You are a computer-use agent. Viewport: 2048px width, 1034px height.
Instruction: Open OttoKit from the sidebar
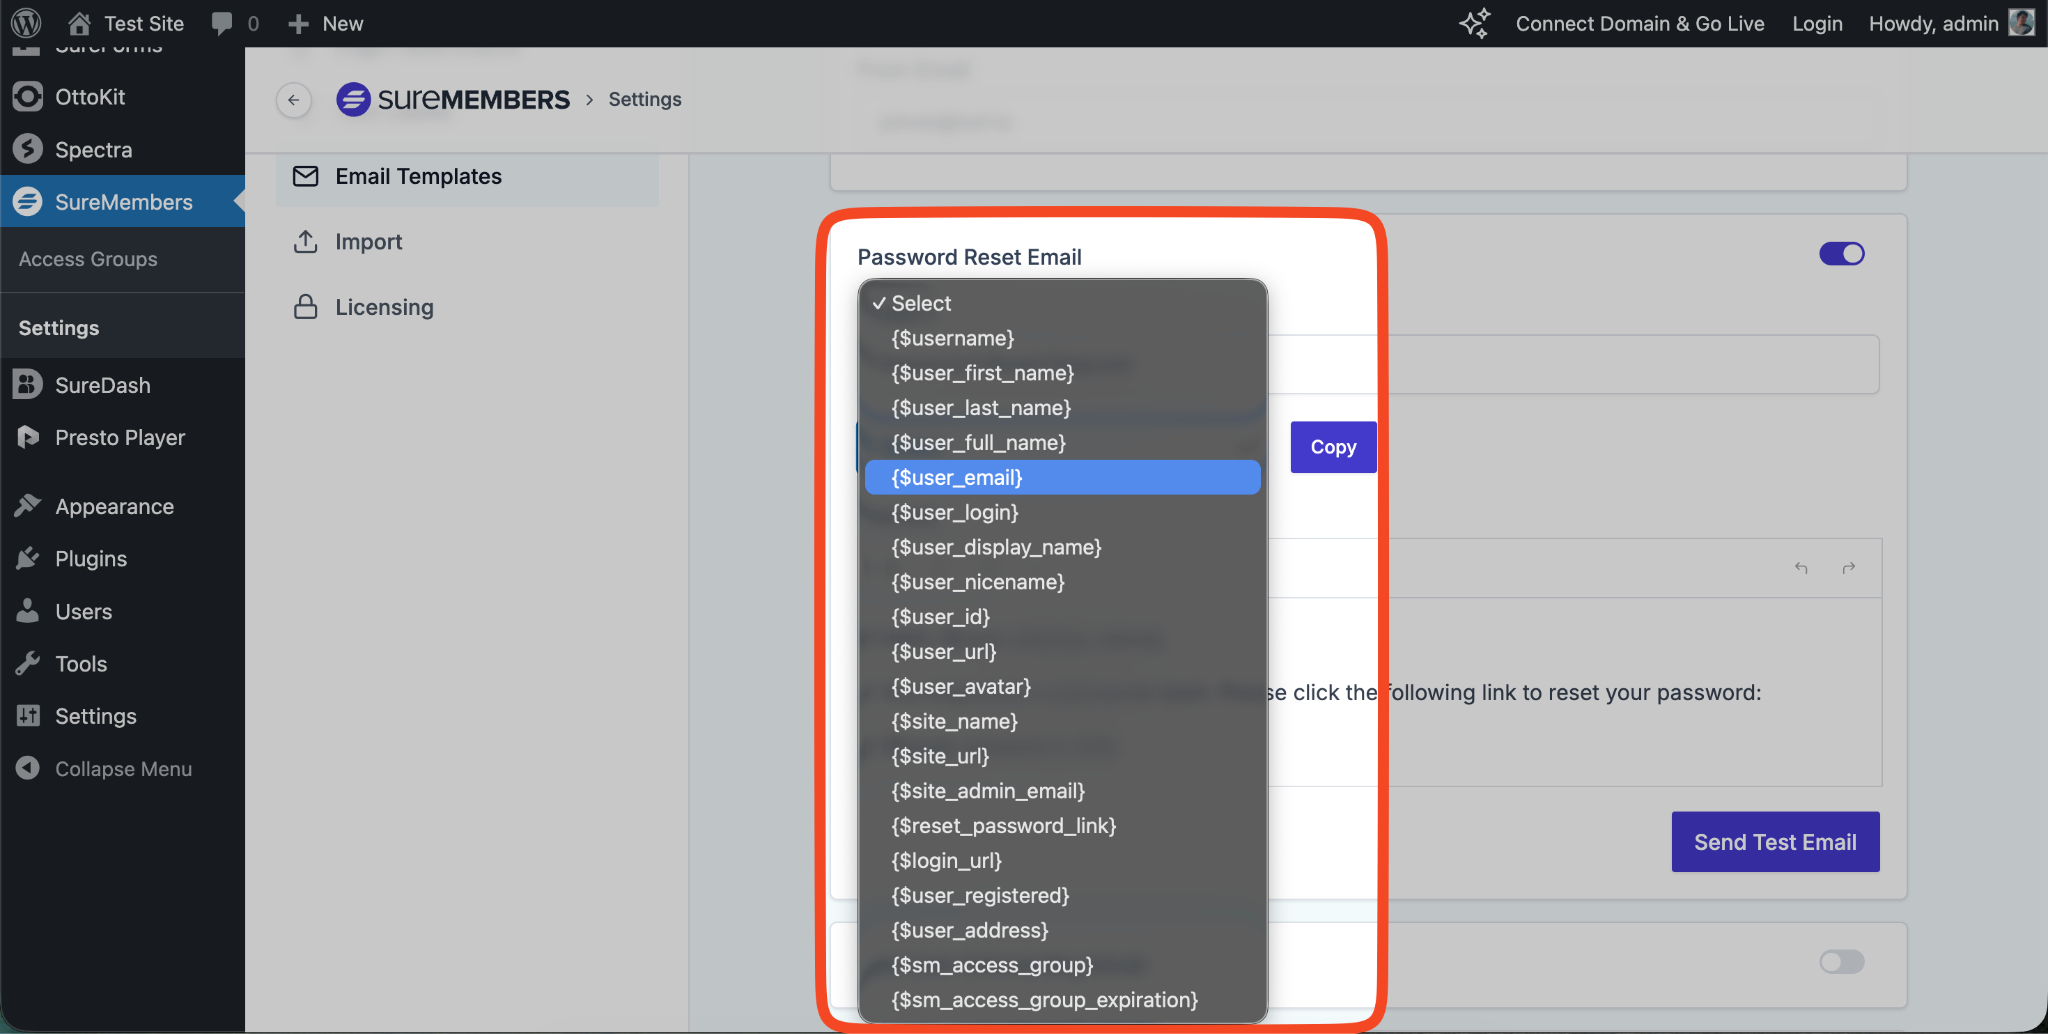(x=90, y=97)
